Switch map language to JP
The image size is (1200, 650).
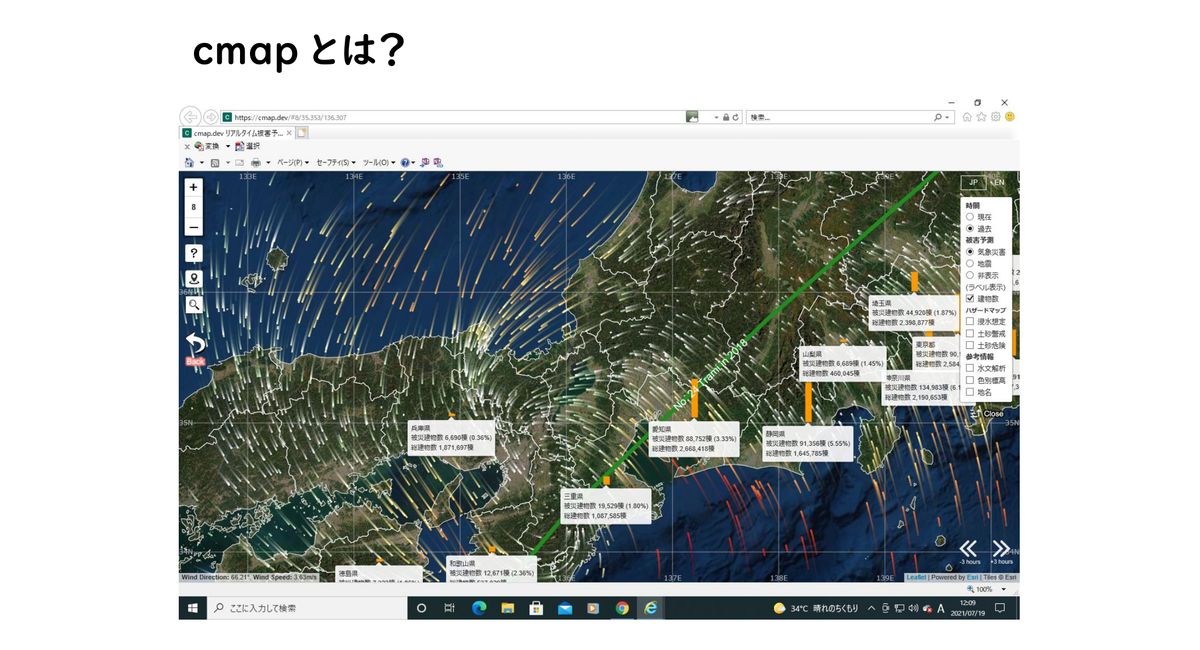pos(972,183)
